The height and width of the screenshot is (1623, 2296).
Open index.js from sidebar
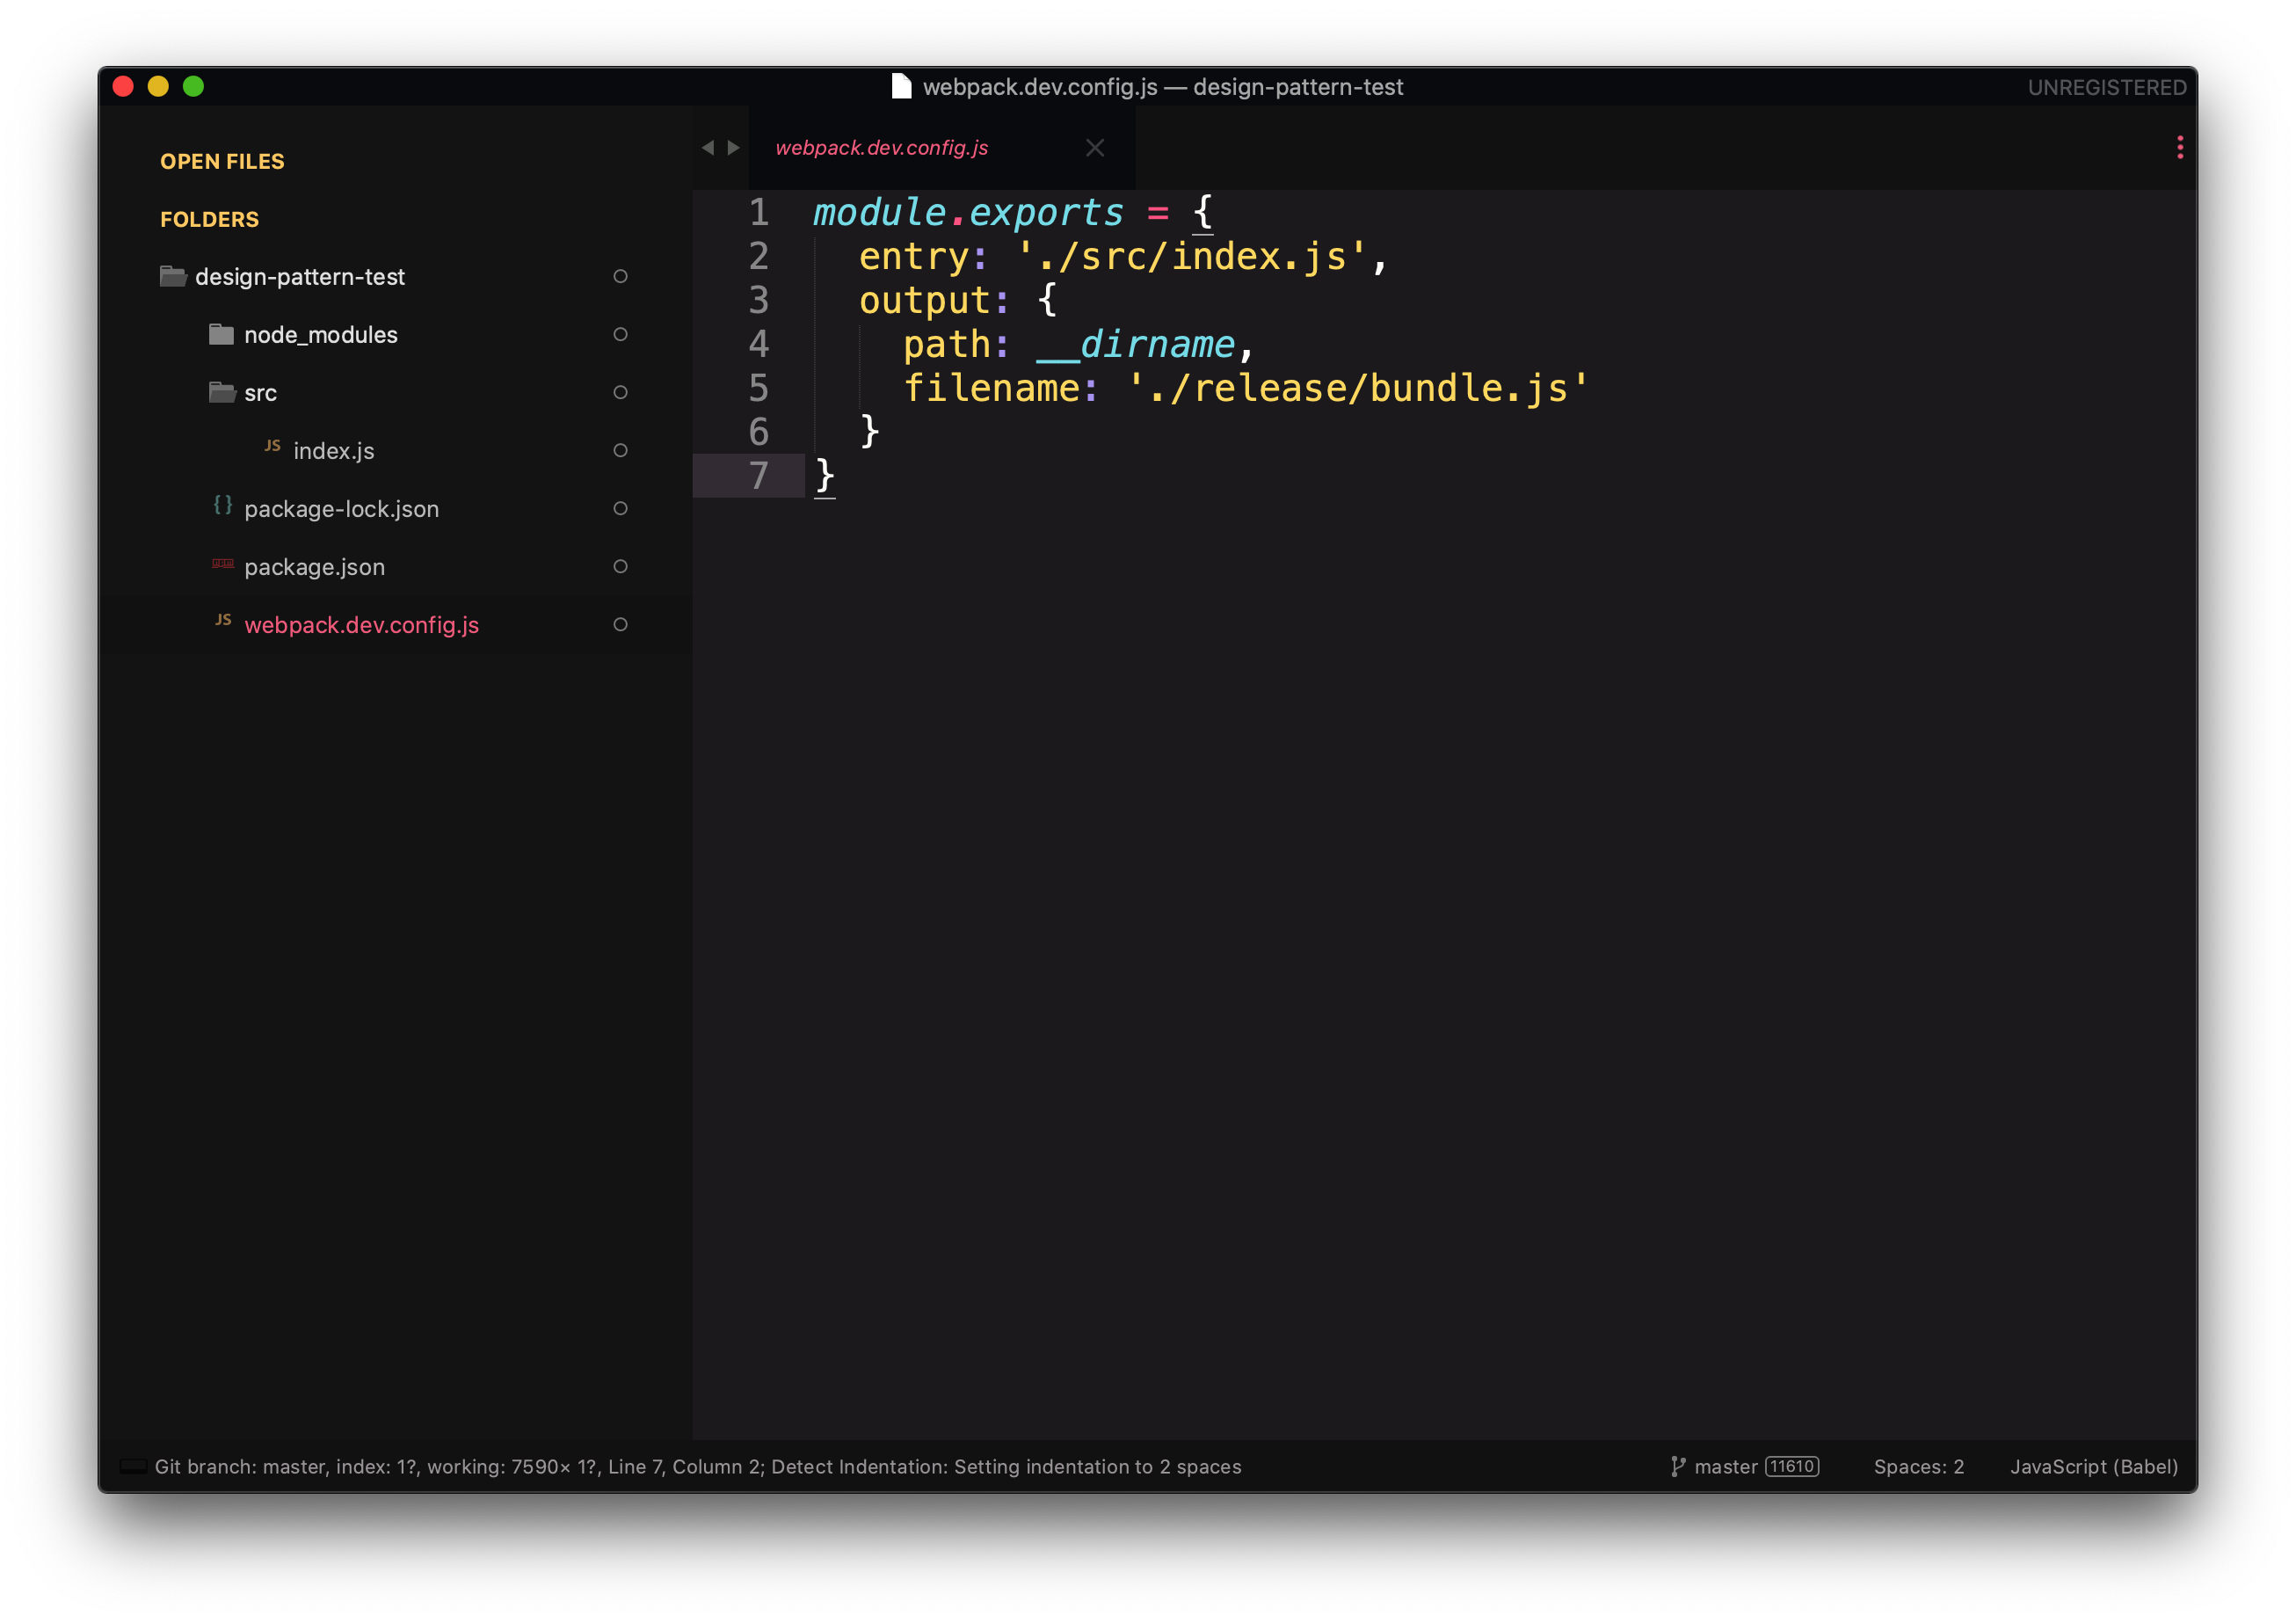pos(334,451)
